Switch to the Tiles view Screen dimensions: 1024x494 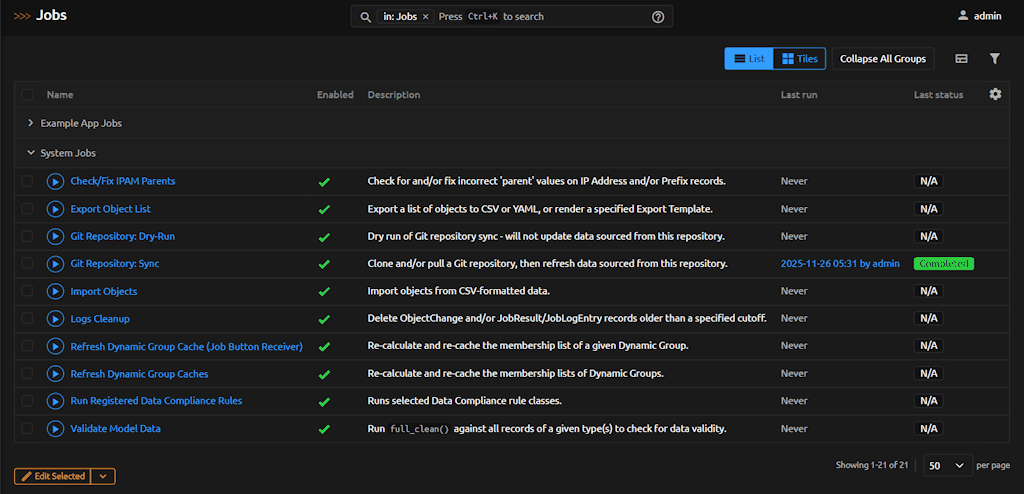coord(799,59)
